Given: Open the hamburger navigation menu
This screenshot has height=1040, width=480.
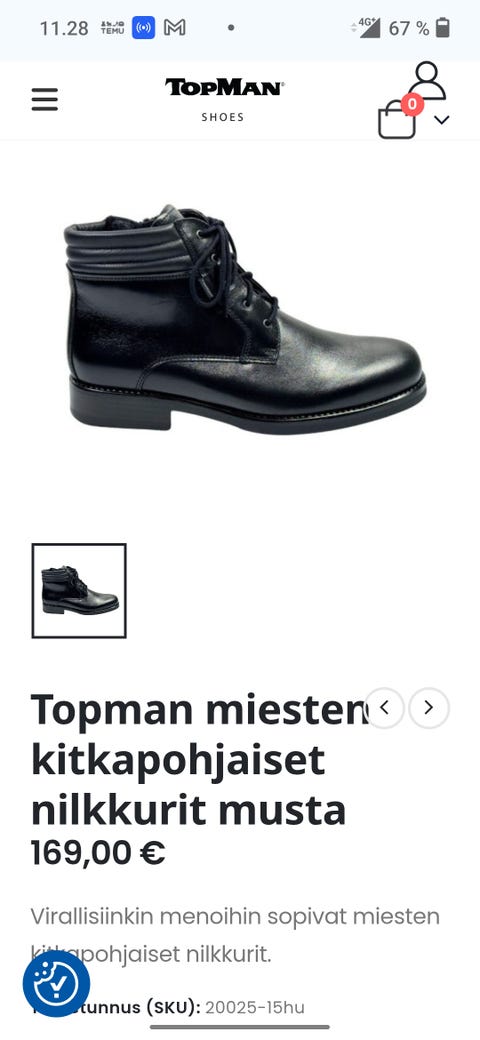Looking at the screenshot, I should coord(44,99).
